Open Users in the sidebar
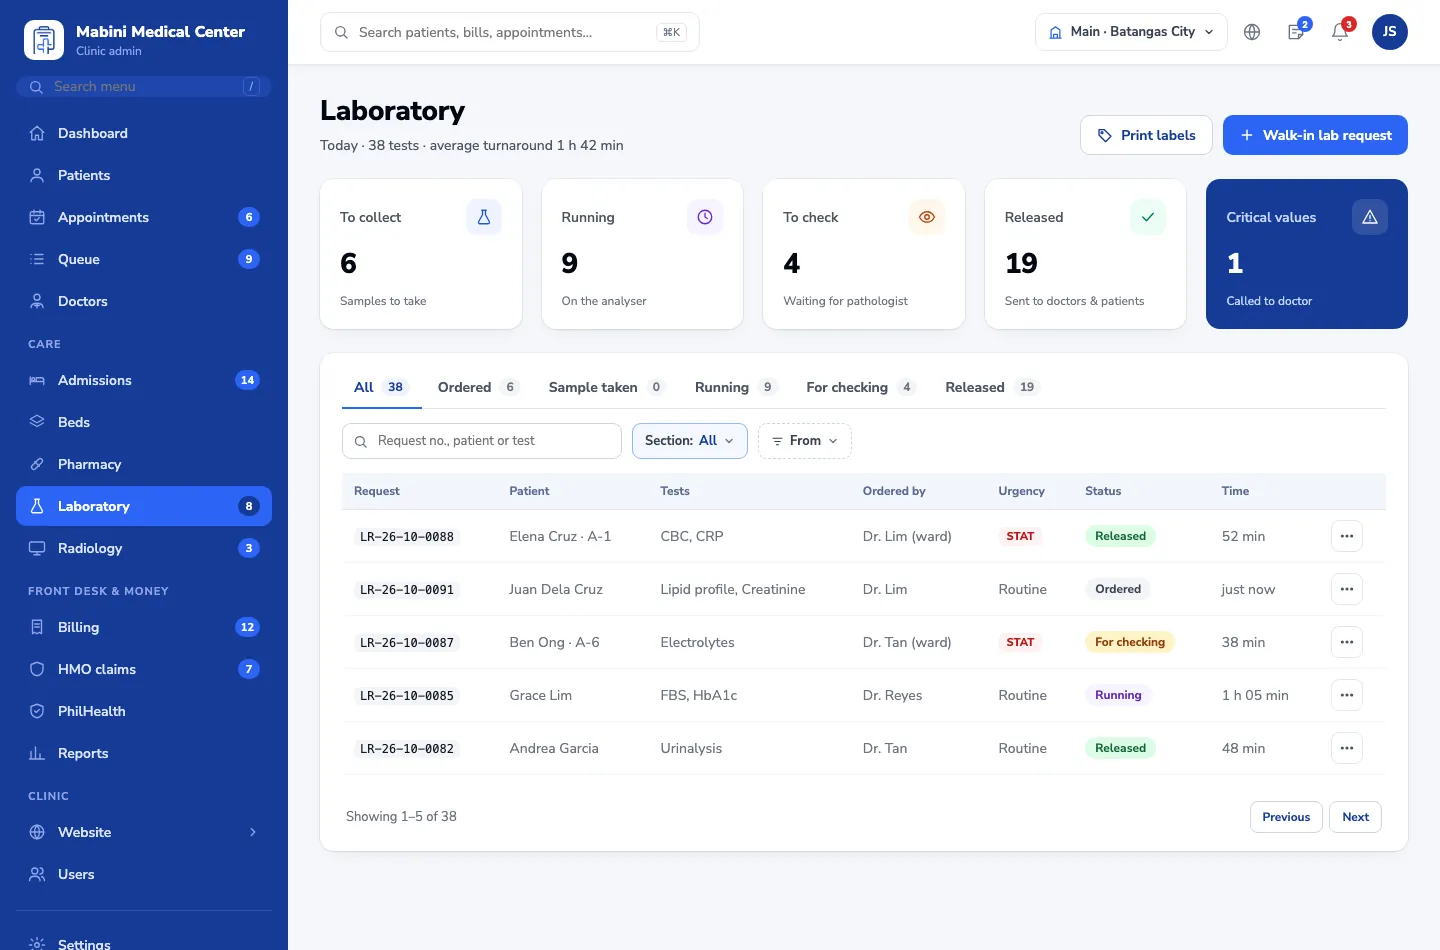The image size is (1440, 950). pyautogui.click(x=144, y=874)
